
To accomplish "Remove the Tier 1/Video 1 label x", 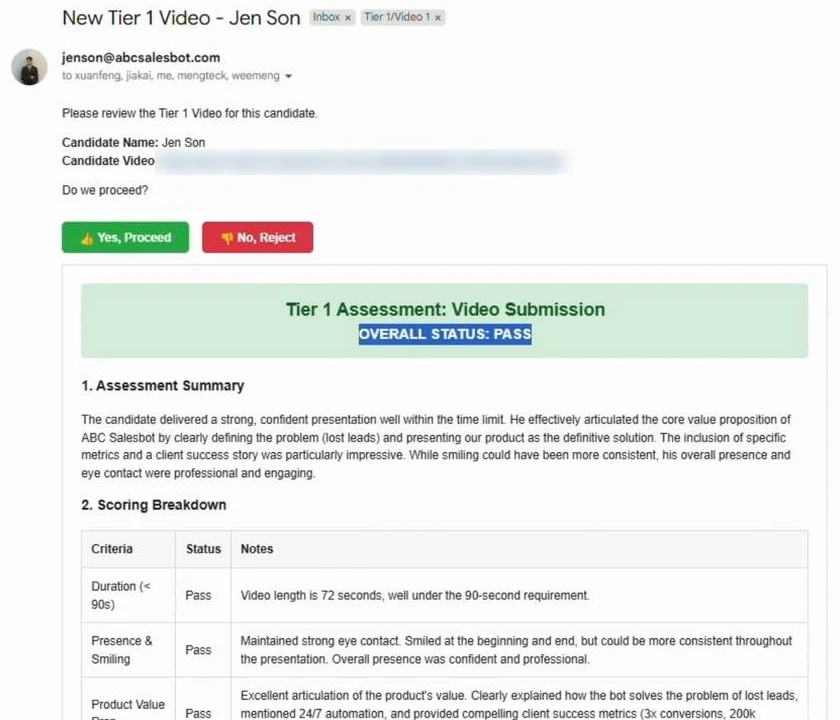I will click(438, 18).
